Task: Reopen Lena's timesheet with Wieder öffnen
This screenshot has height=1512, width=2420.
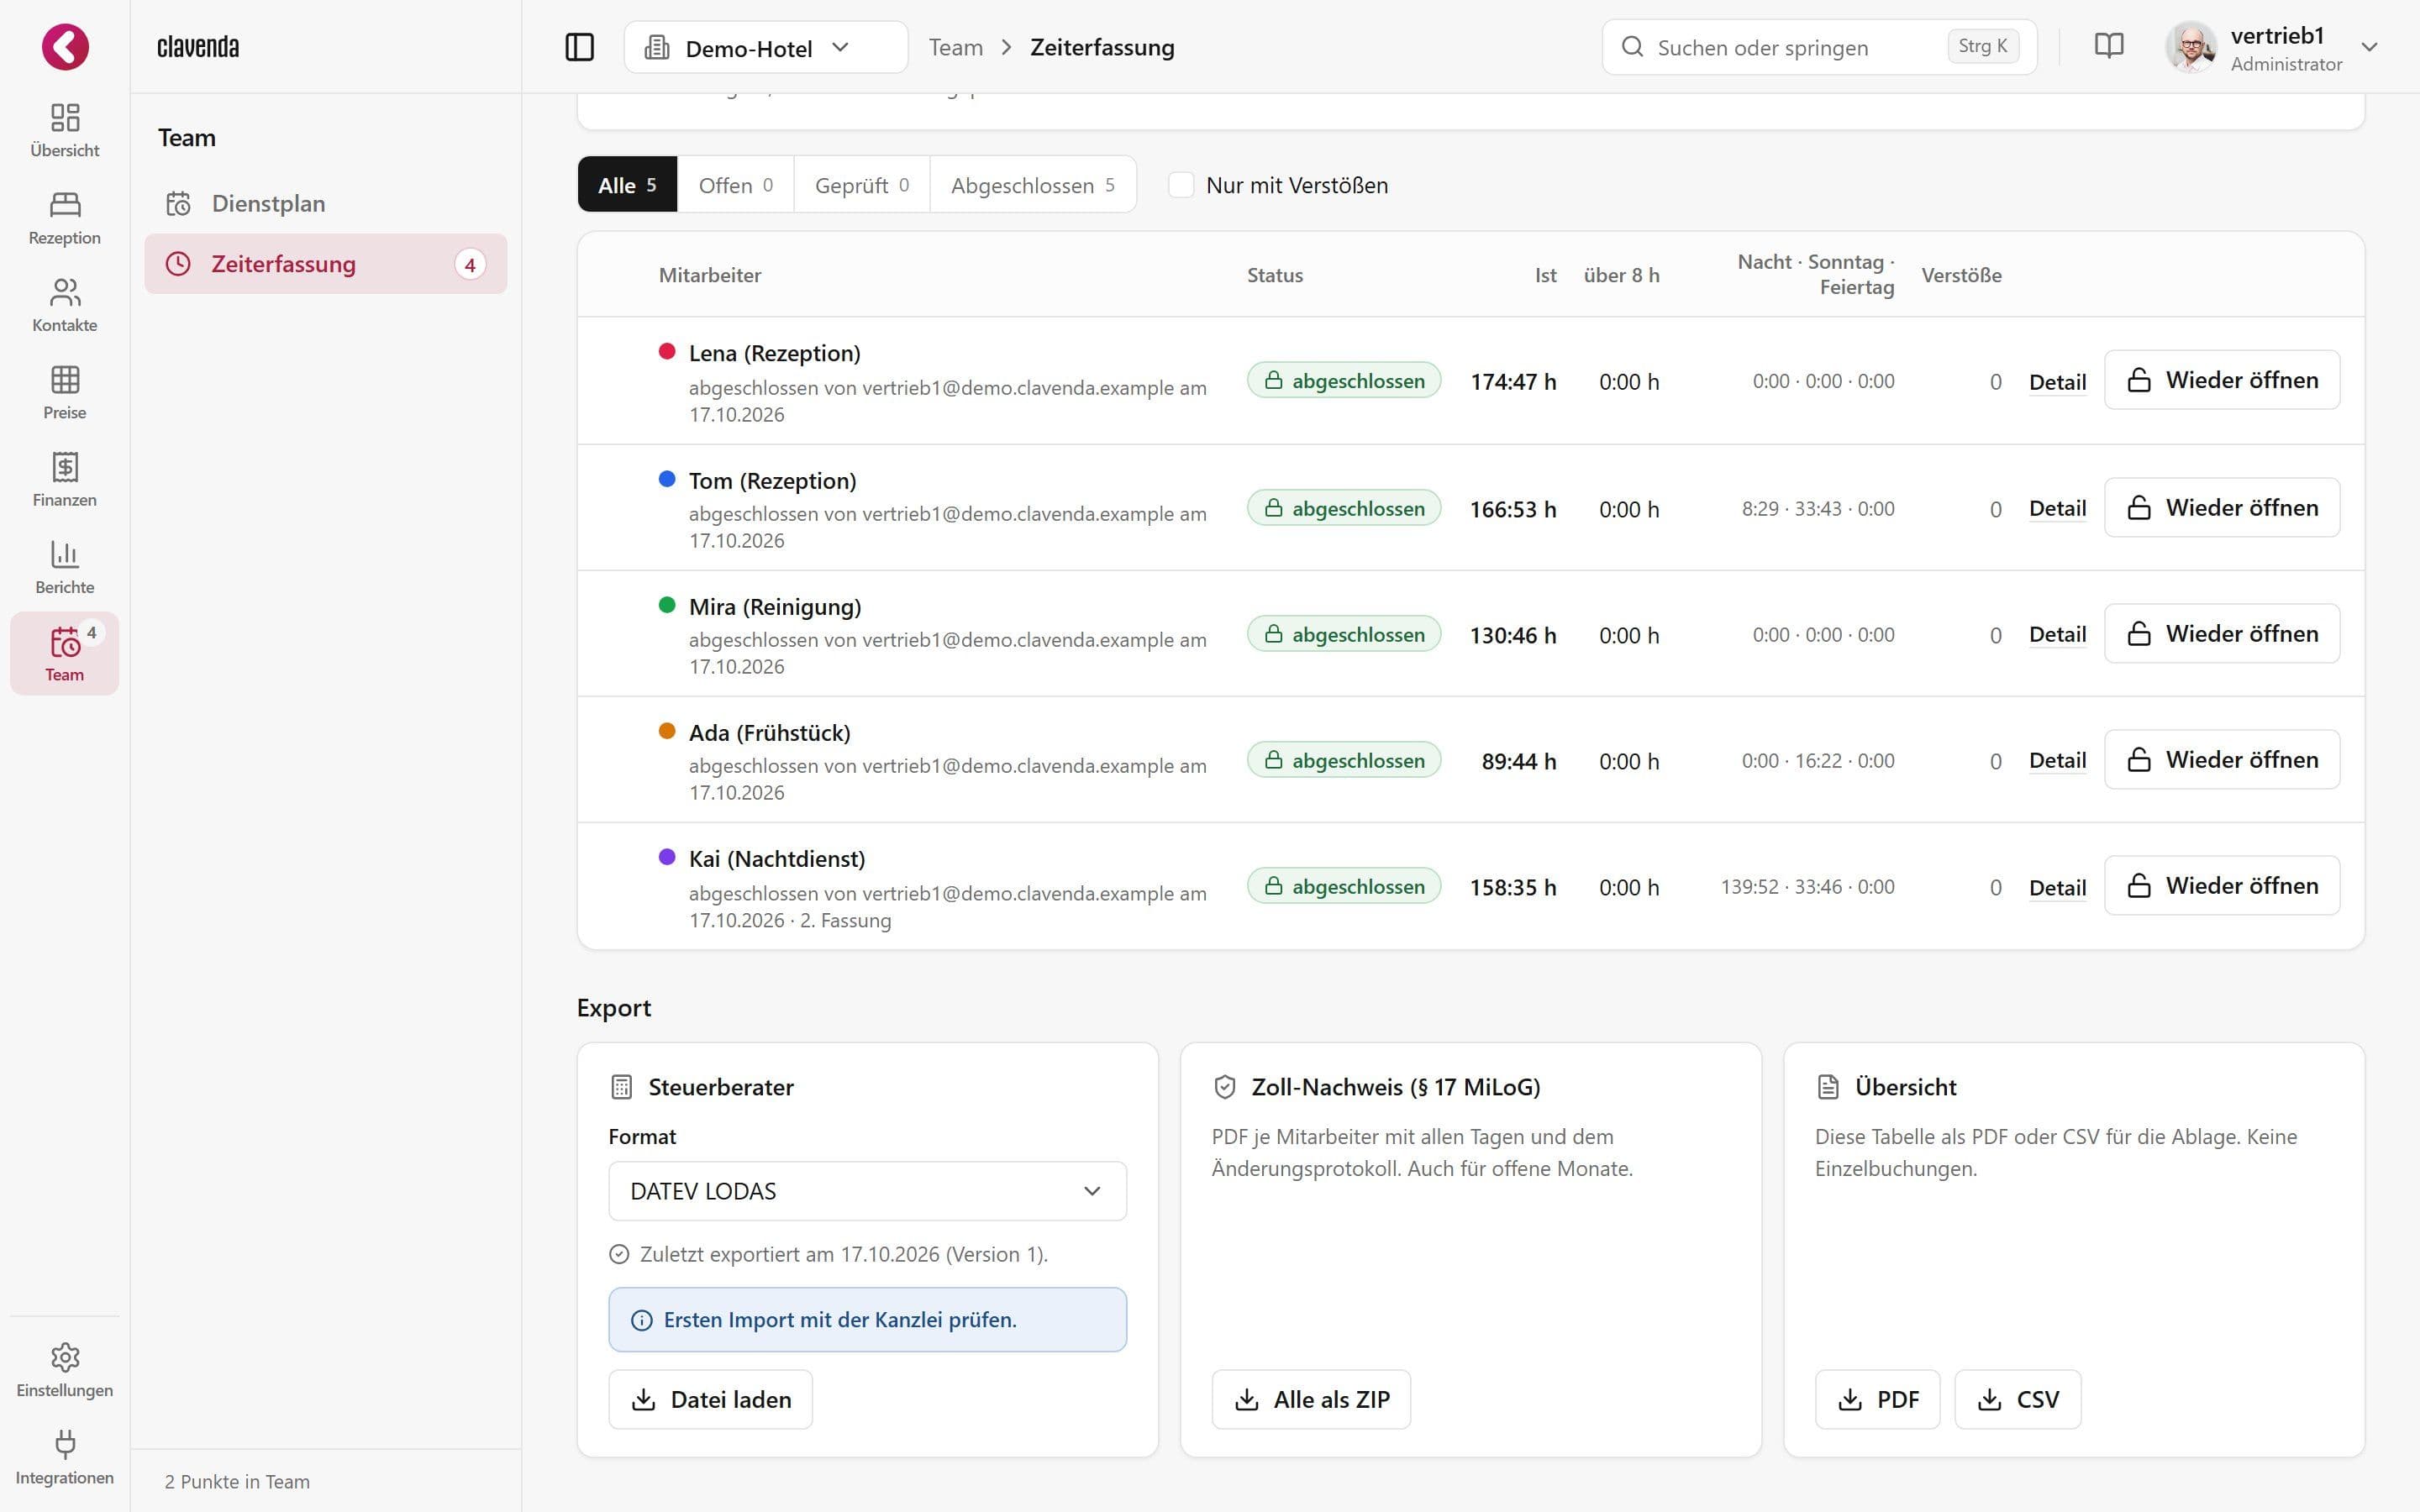Action: (x=2222, y=380)
